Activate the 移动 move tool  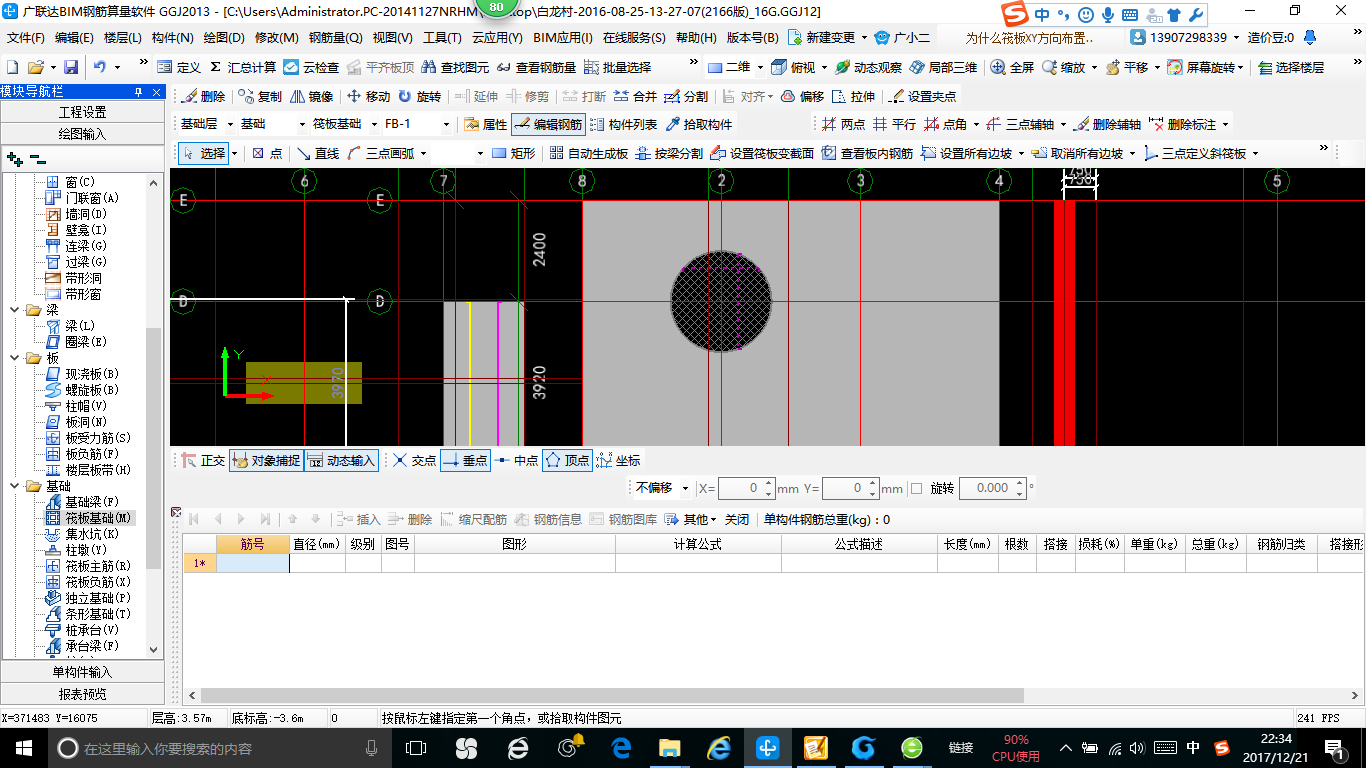tap(368, 97)
